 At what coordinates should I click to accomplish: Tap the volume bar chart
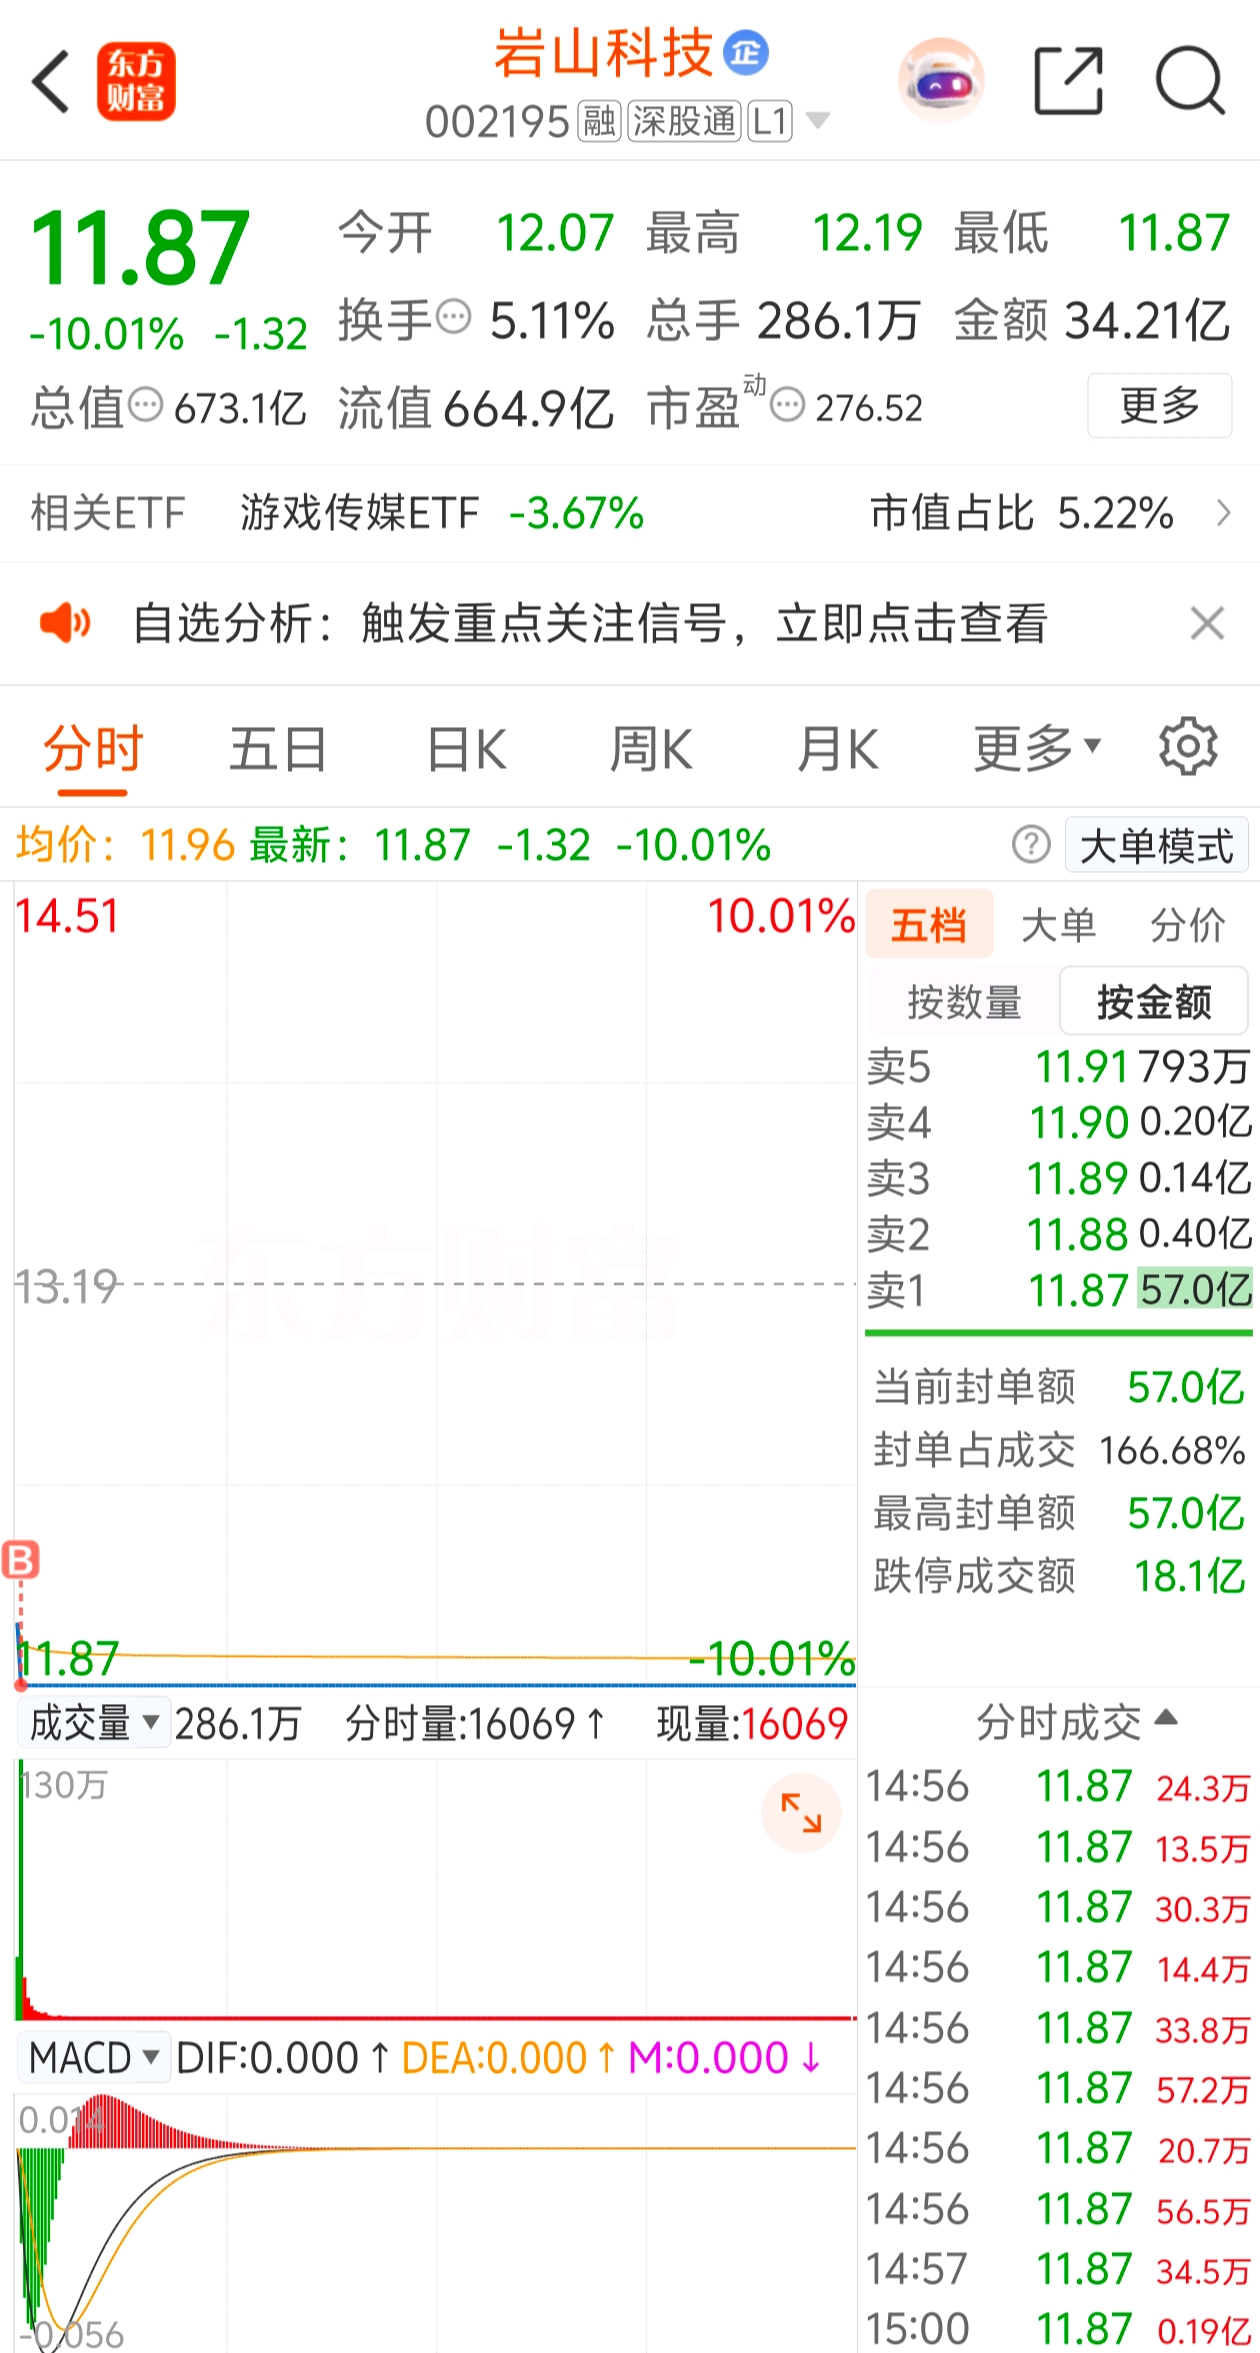coord(435,1890)
